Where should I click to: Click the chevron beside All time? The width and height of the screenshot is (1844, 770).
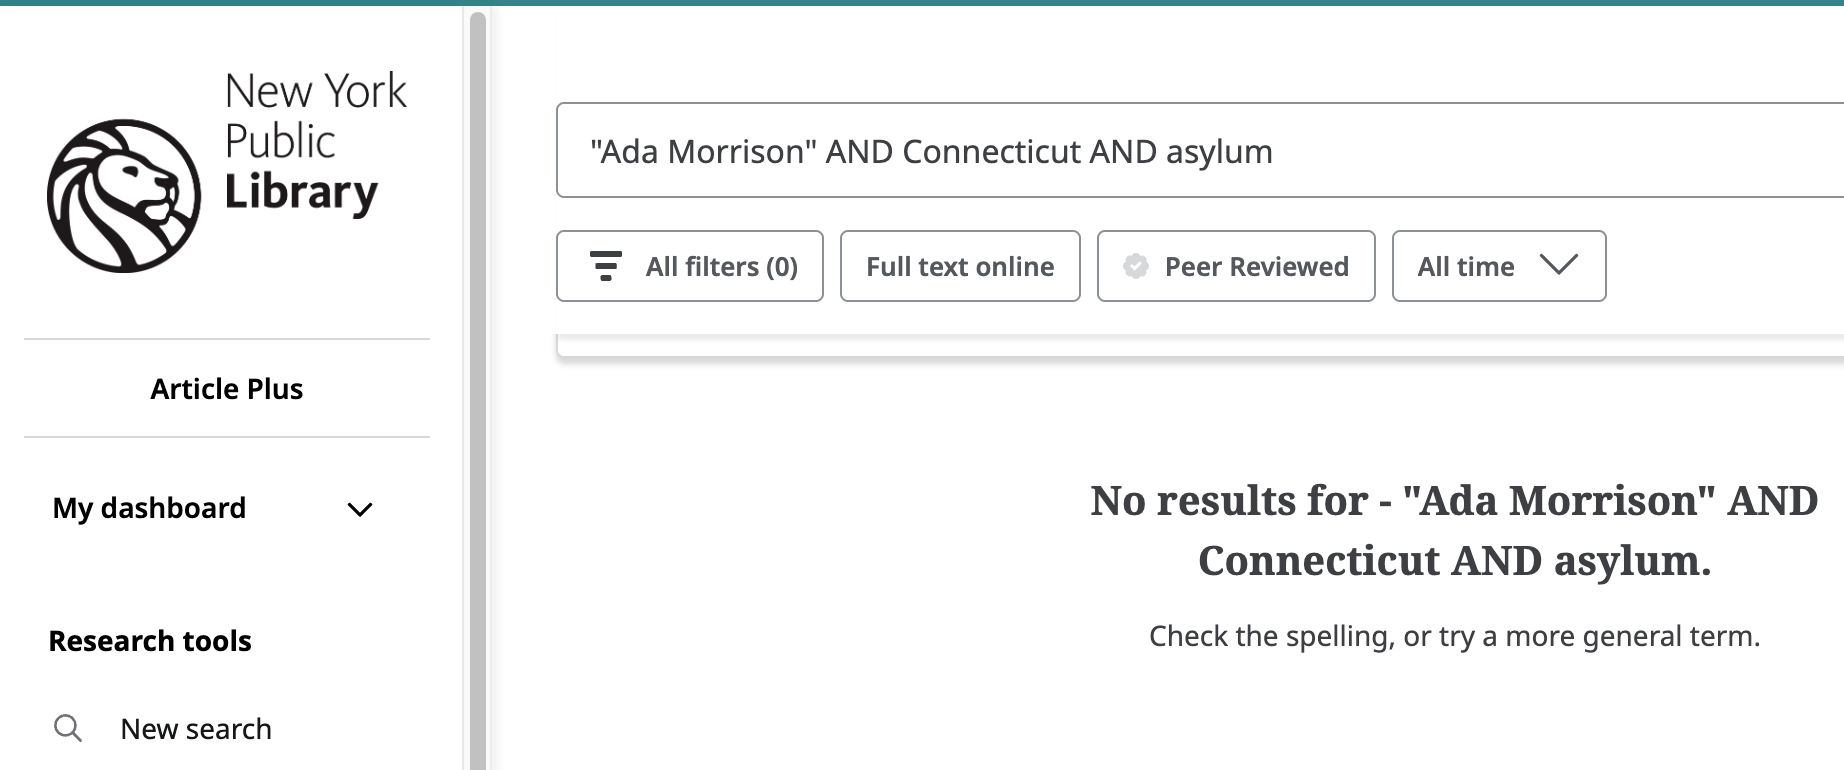(1558, 265)
